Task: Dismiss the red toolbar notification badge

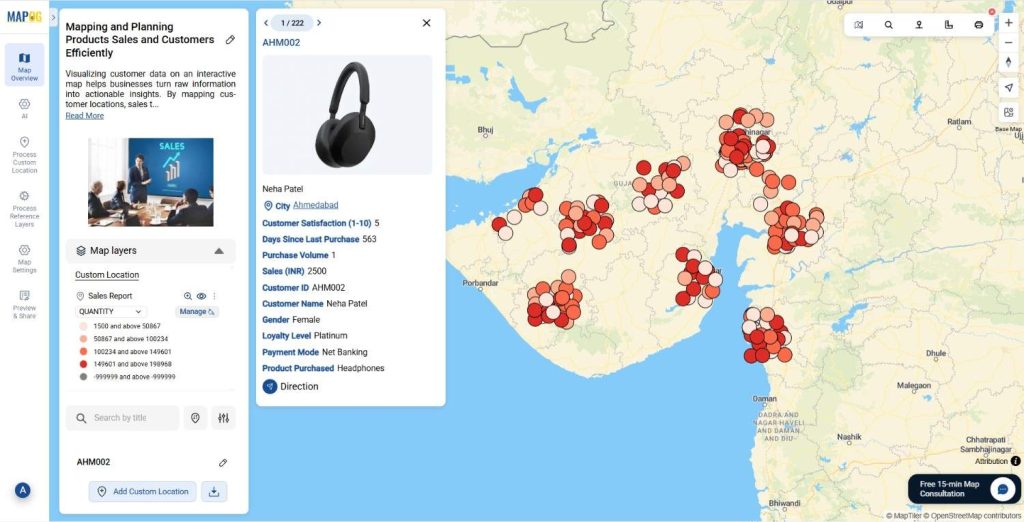Action: tap(992, 12)
